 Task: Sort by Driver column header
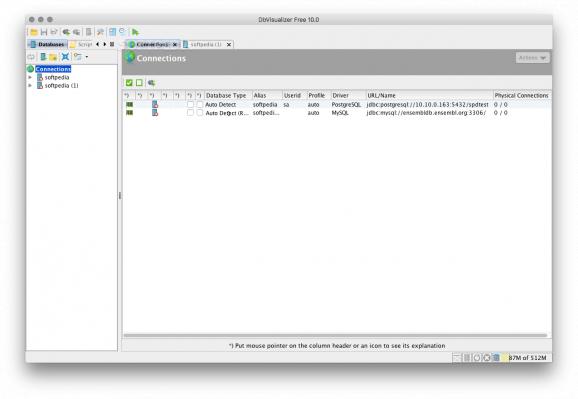[348, 96]
